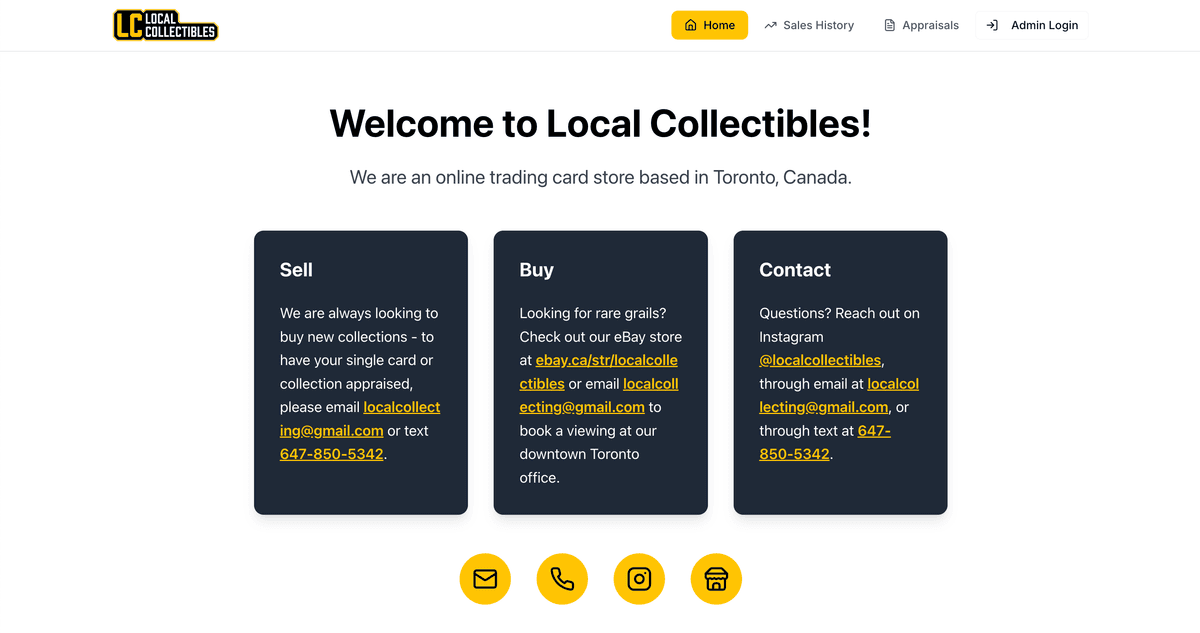Click the yellow email envelope icon
The height and width of the screenshot is (633, 1200).
pos(485,579)
